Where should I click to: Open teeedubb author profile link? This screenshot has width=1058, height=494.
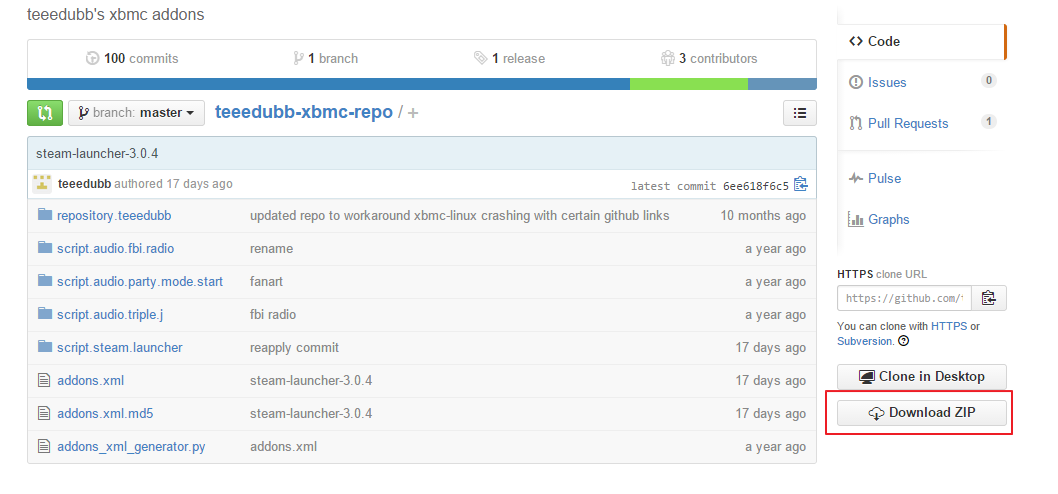click(x=85, y=184)
